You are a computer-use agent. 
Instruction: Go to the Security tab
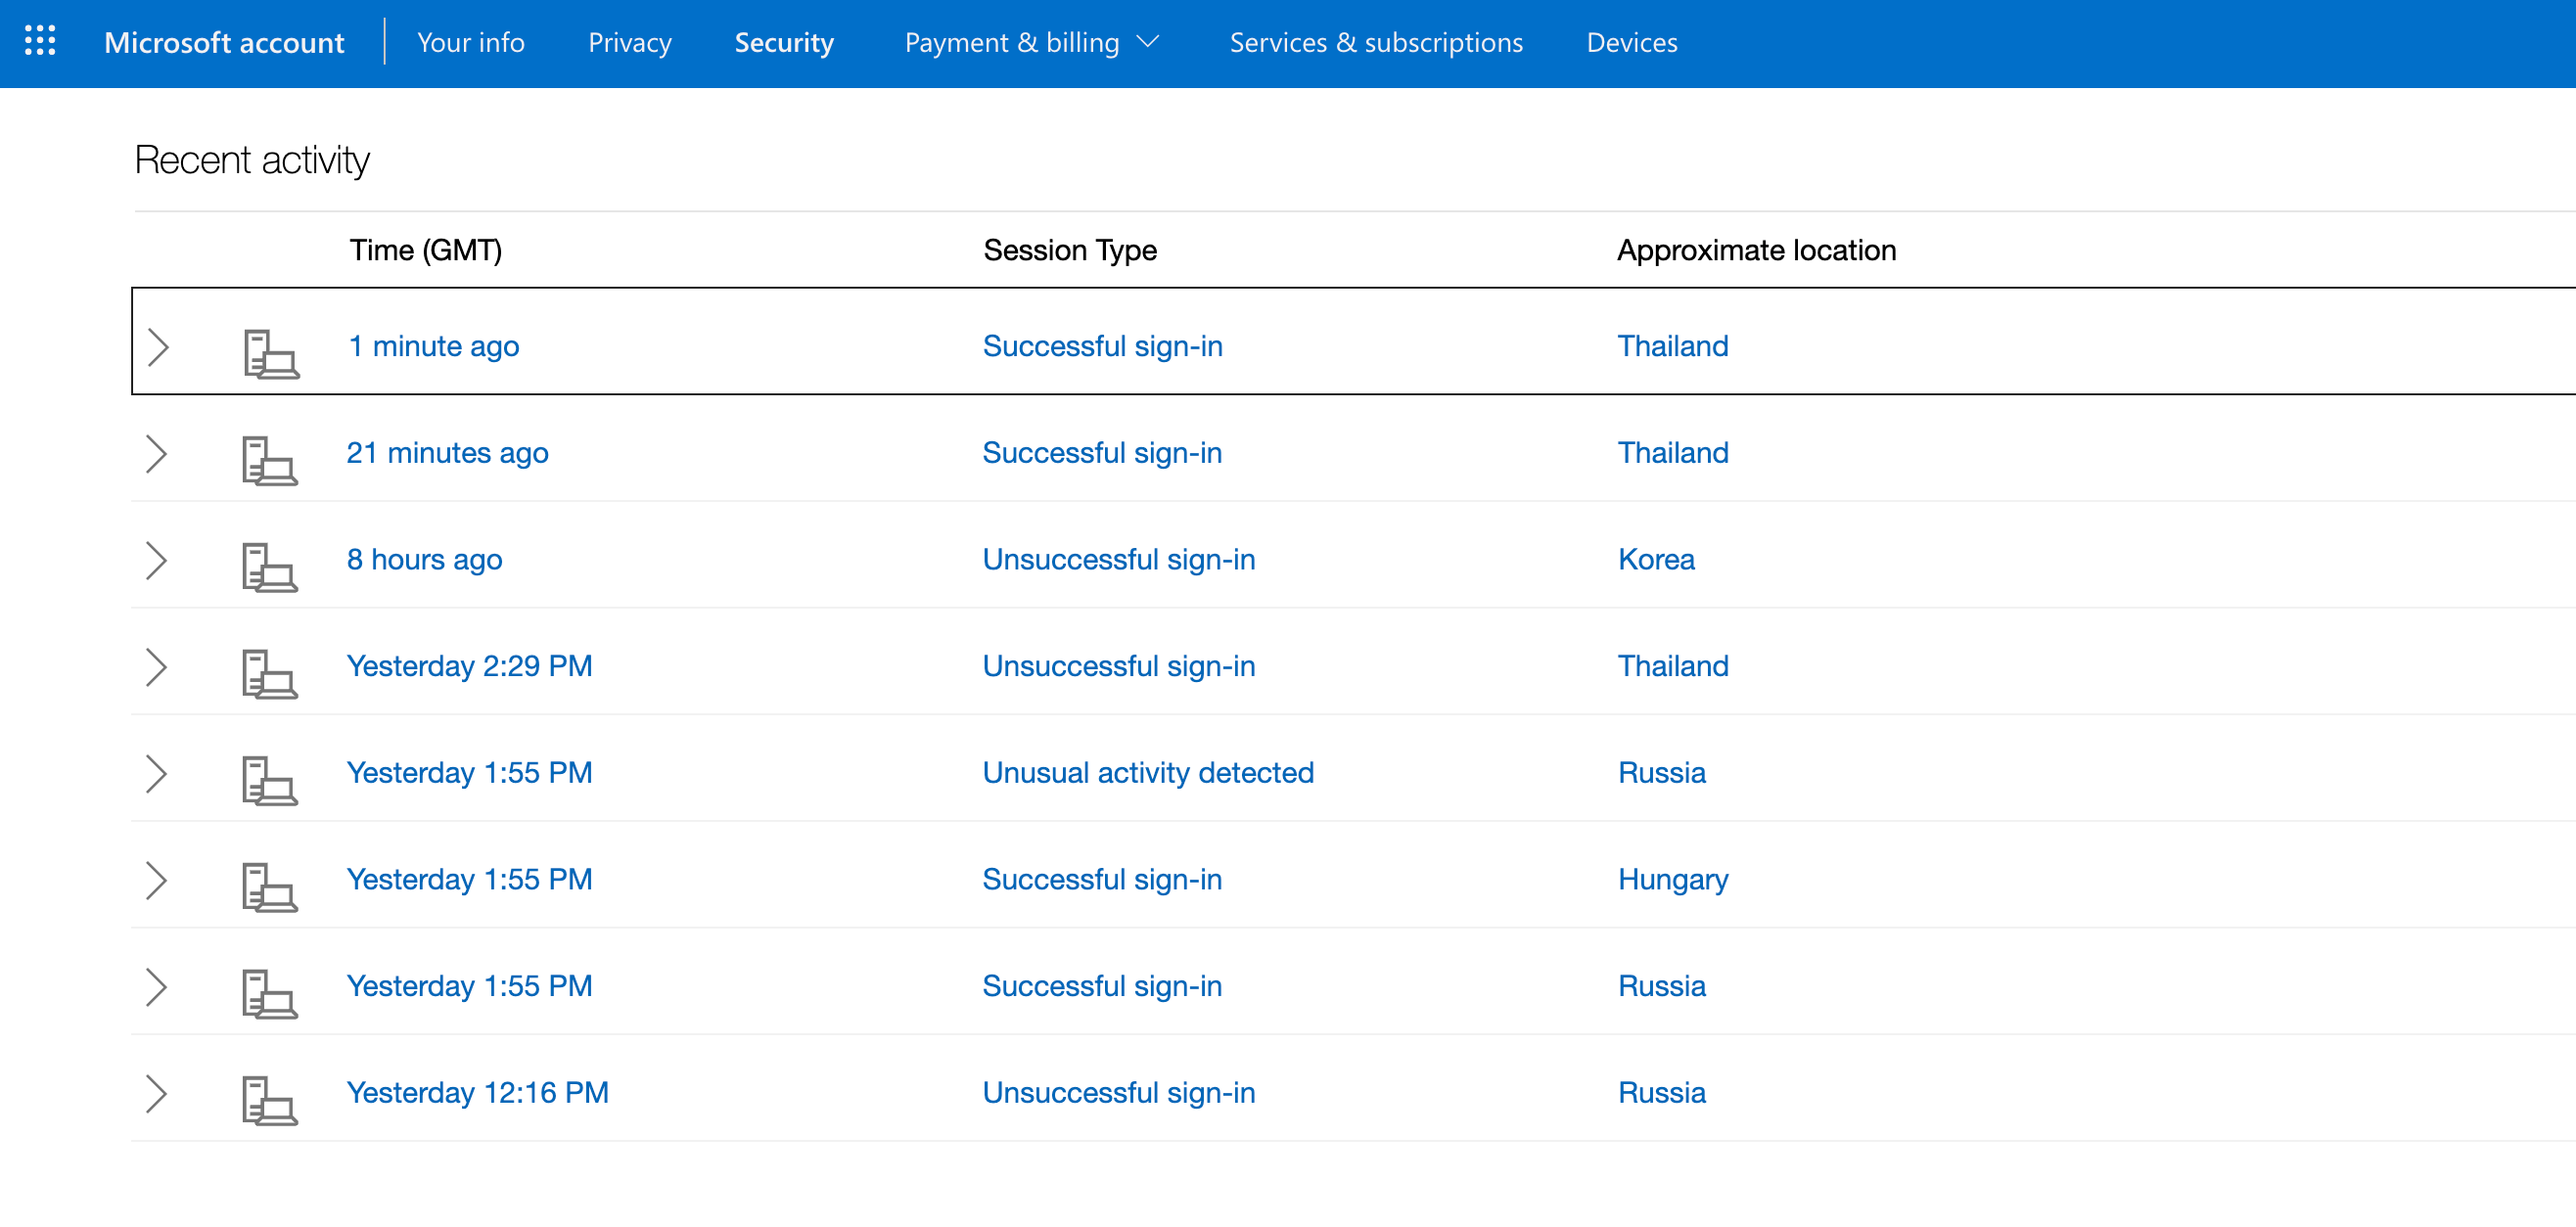coord(784,43)
